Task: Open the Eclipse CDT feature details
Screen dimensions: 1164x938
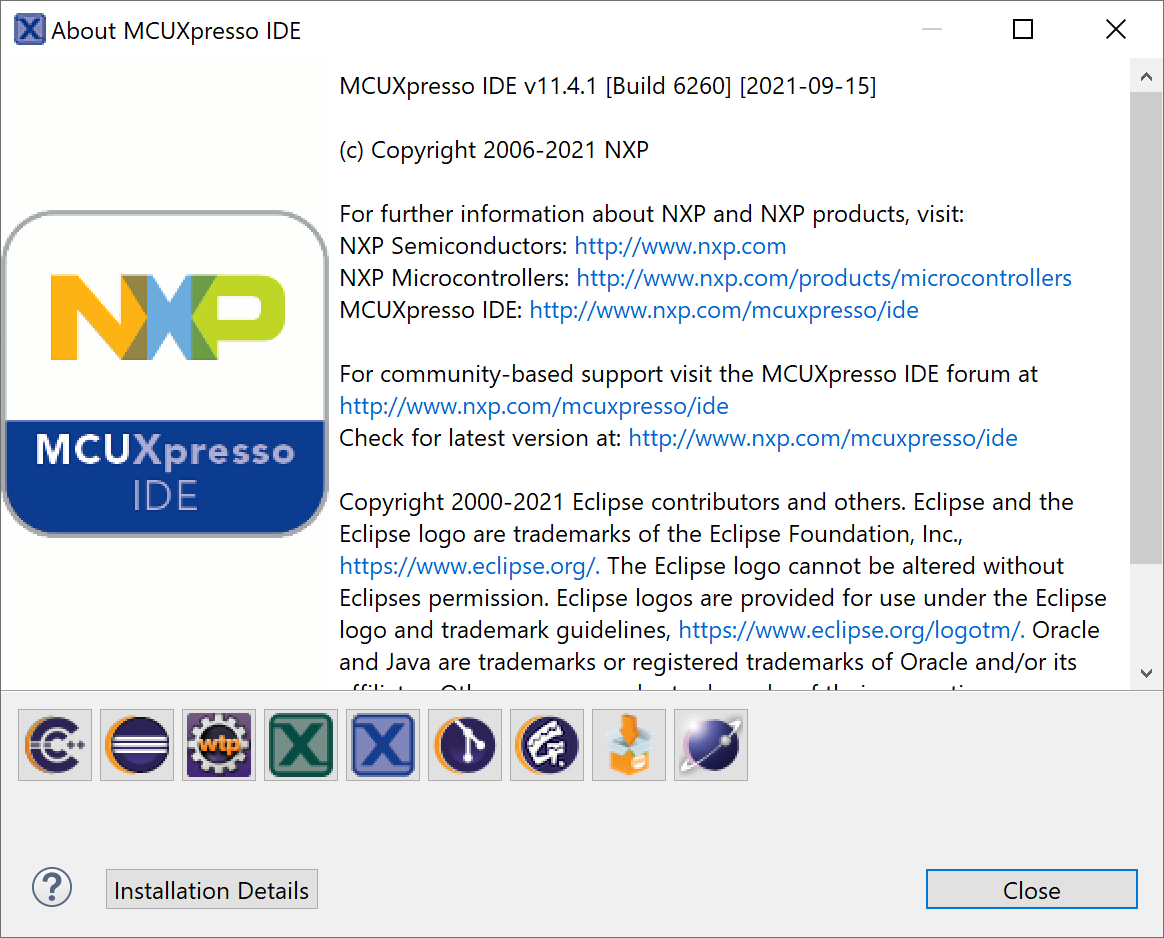Action: pyautogui.click(x=54, y=745)
